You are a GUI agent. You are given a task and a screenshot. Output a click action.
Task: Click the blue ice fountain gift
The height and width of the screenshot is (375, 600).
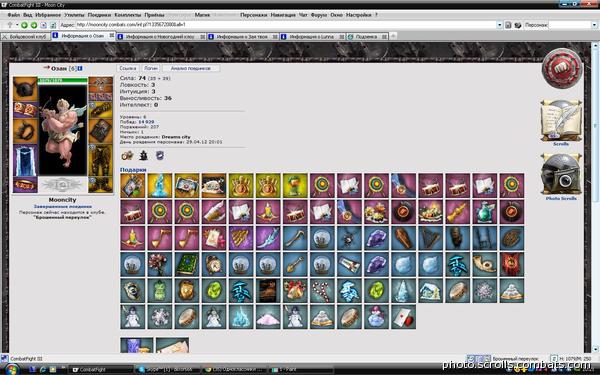click(x=160, y=186)
